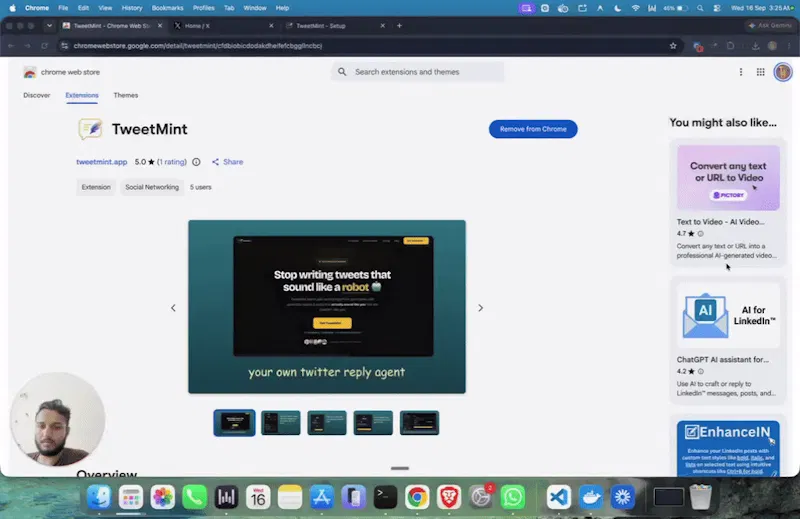Go back in browser history
Screen dimensions: 800x519
(x=11, y=46)
